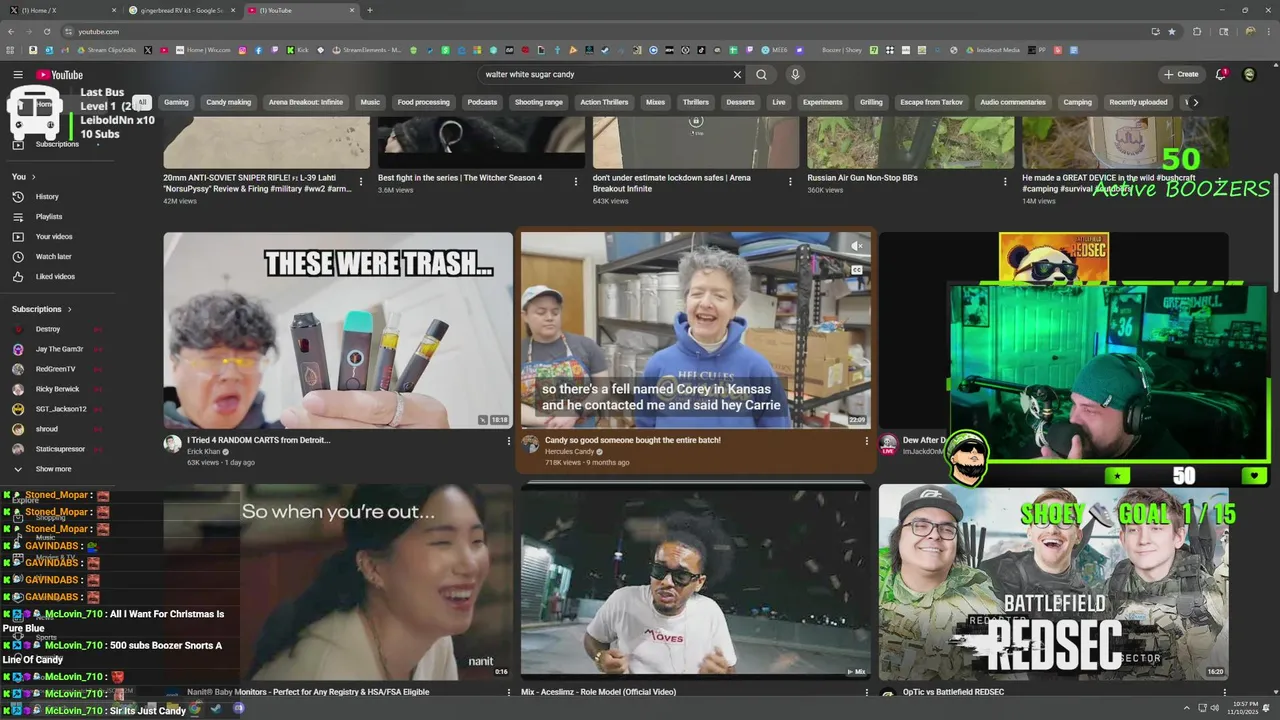The width and height of the screenshot is (1280, 720).
Task: Open Jay The Gam3r subscription
Action: coord(60,349)
